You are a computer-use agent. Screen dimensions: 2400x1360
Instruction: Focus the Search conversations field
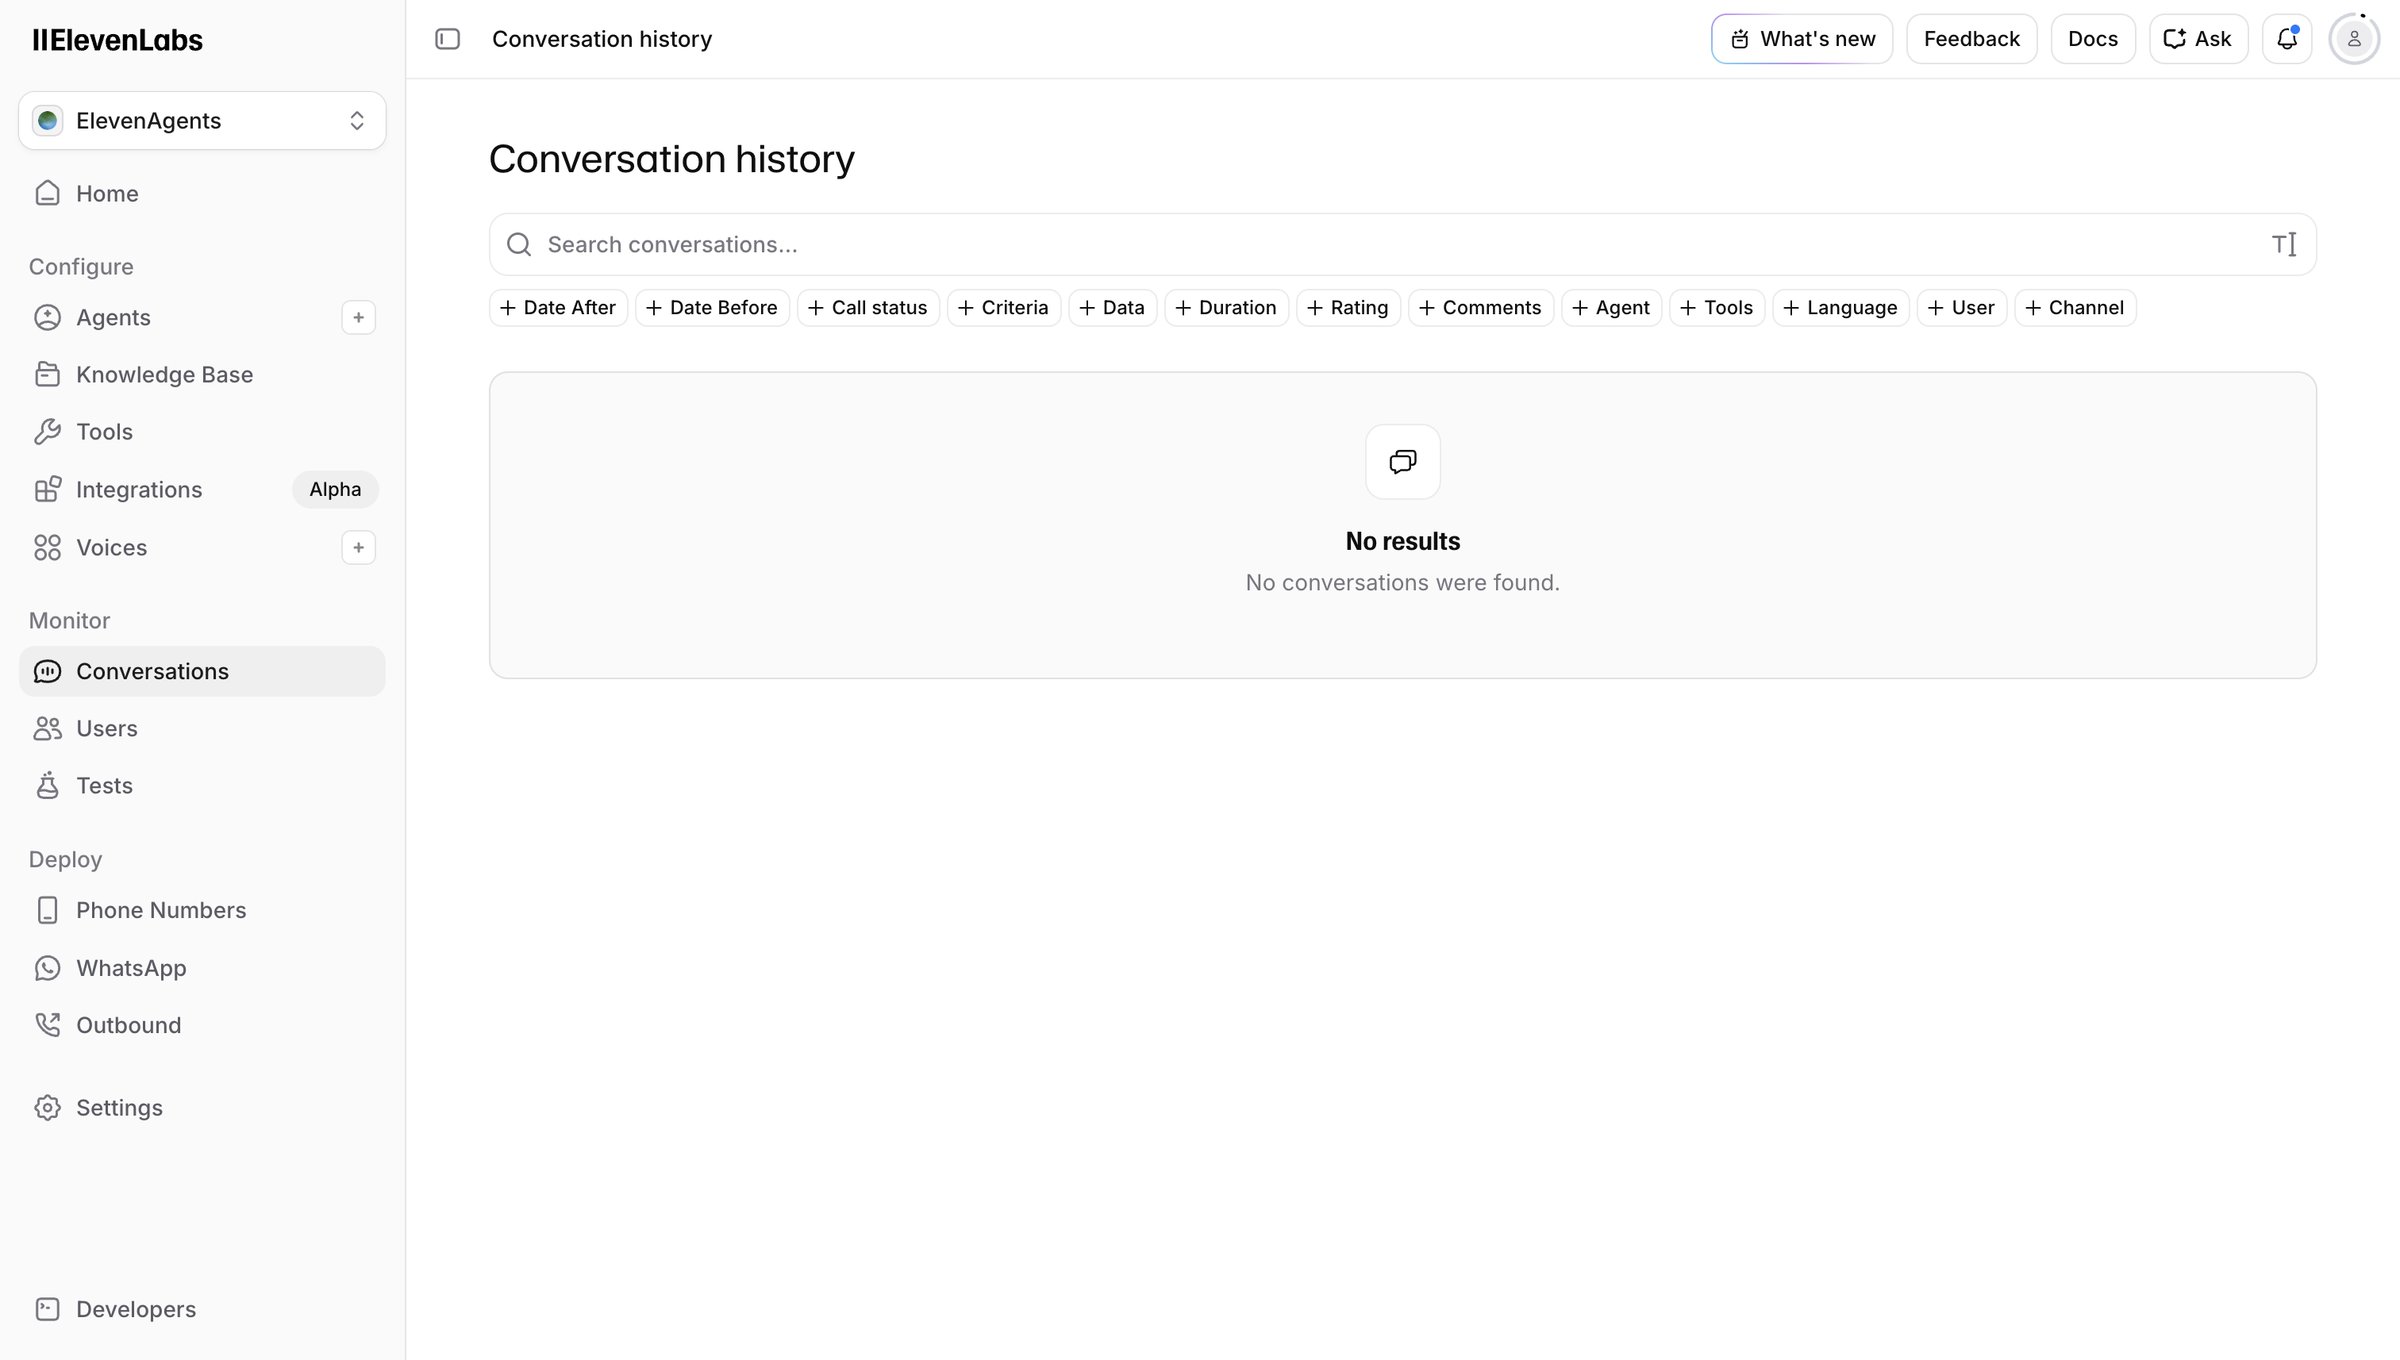[1403, 245]
